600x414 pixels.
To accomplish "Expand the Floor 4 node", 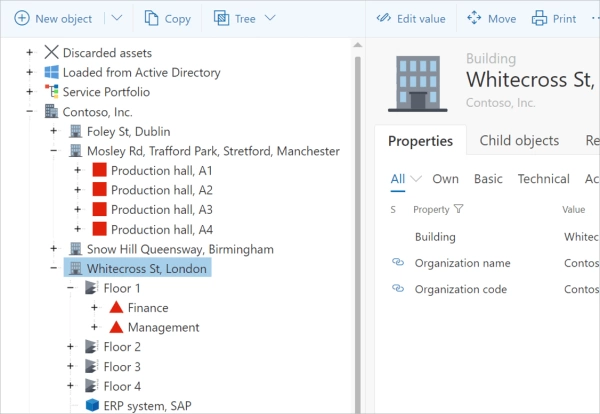I will (x=70, y=385).
